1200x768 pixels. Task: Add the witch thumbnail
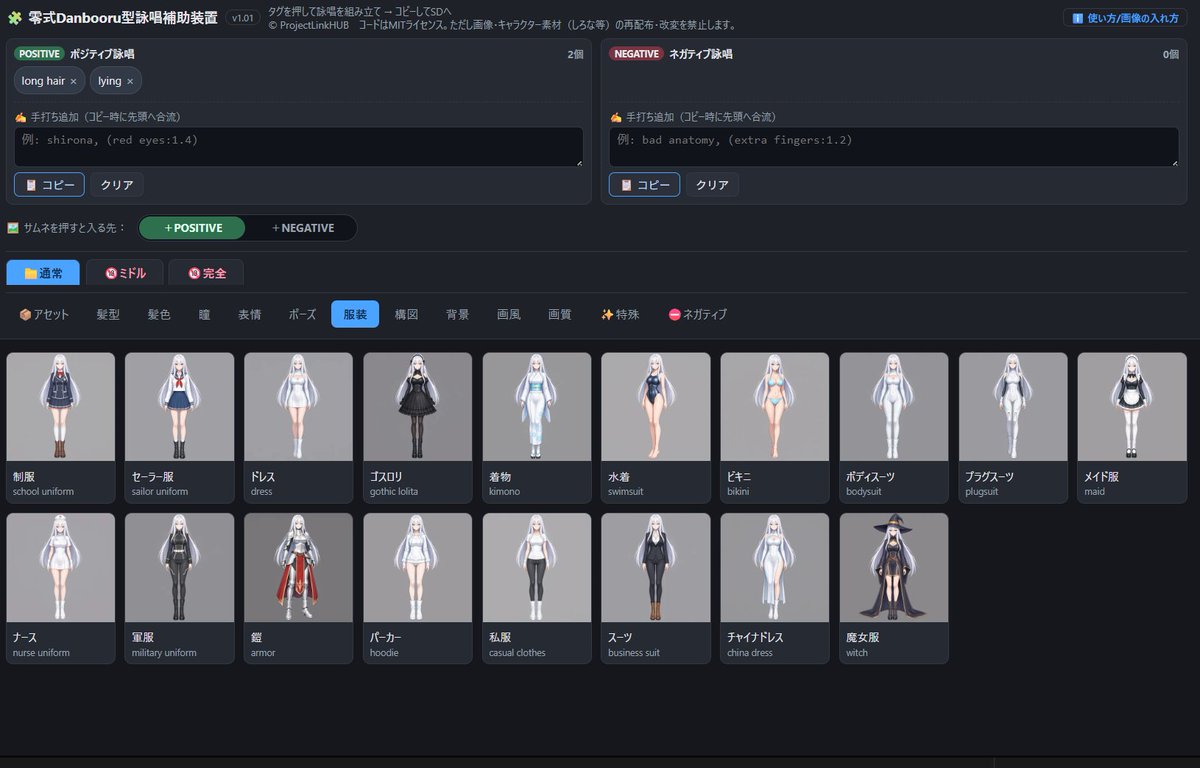(894, 588)
